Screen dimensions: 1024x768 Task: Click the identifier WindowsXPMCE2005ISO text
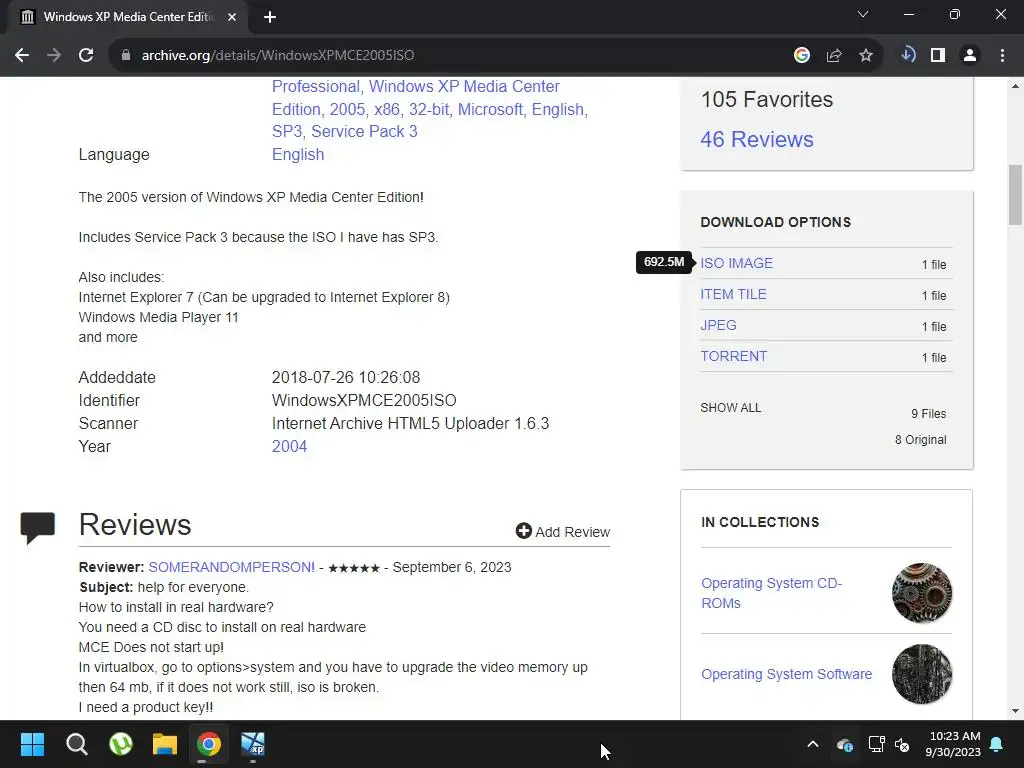pyautogui.click(x=364, y=400)
